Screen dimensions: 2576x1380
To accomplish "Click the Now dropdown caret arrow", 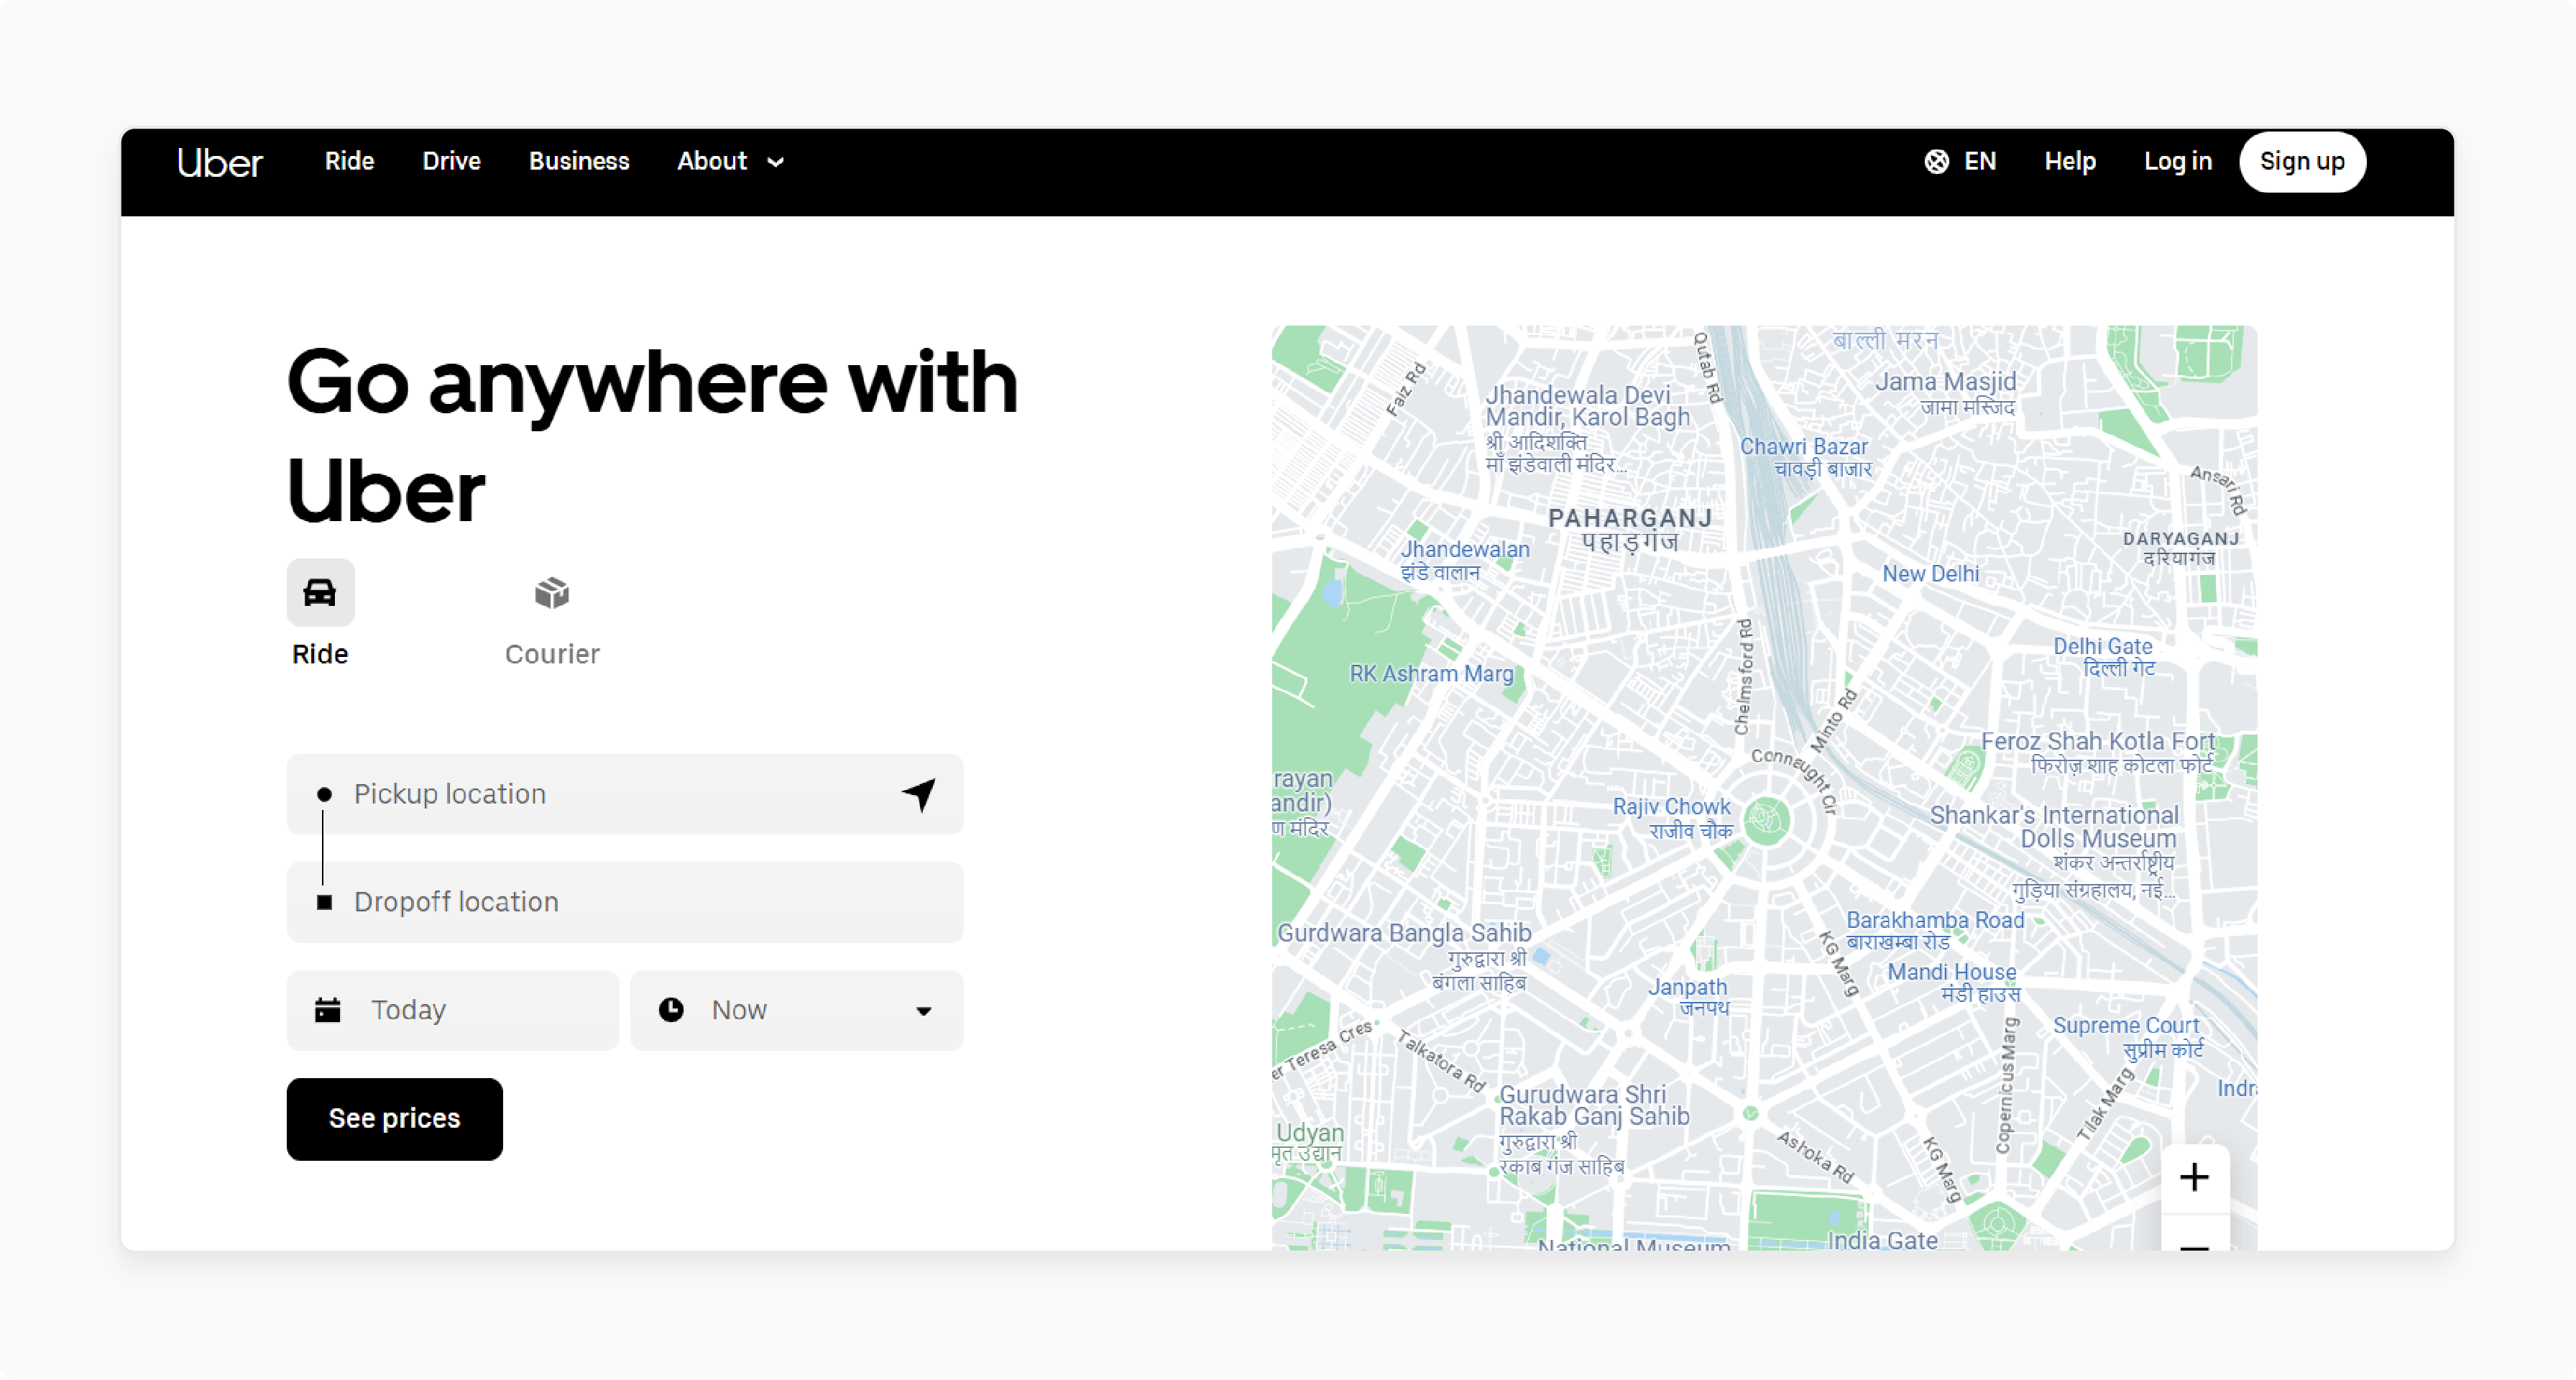I will tap(924, 1011).
